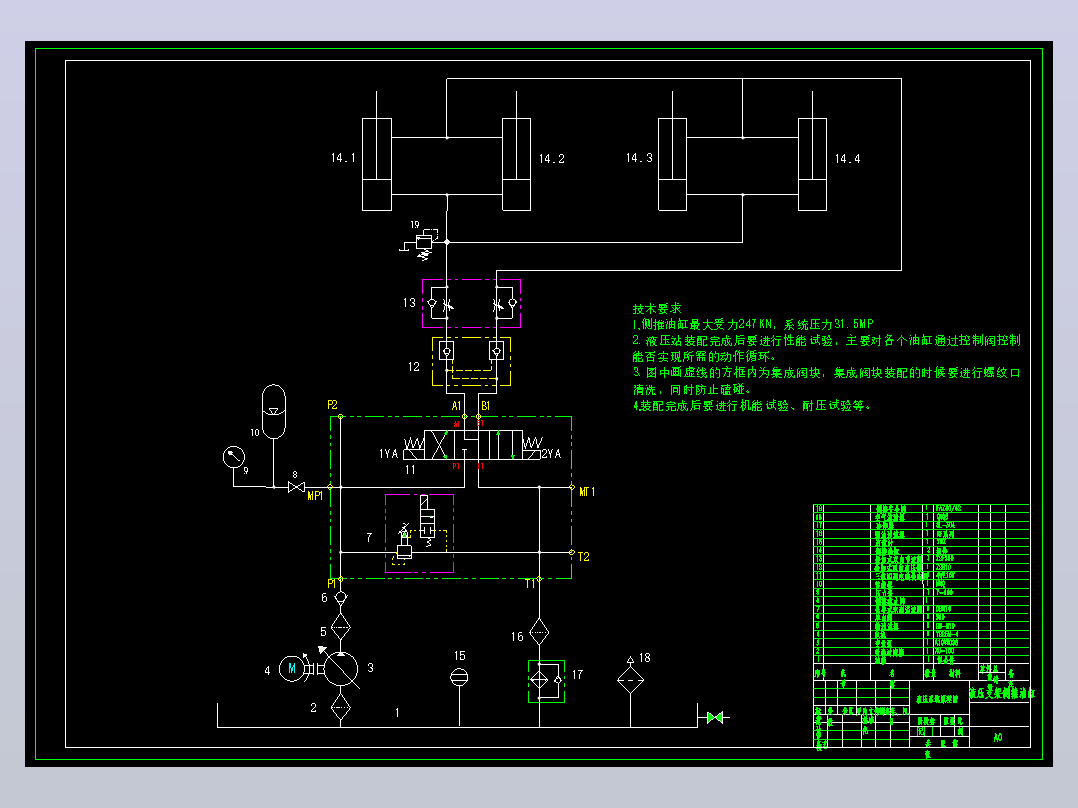Select the green drain valve on tank line
The height and width of the screenshot is (808, 1078).
(715, 717)
